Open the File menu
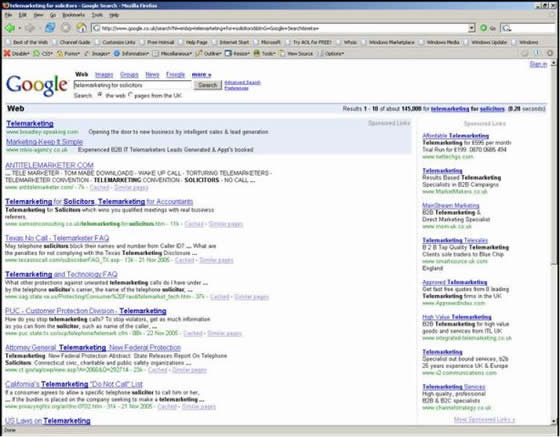Viewport: 560px width, 437px height. pos(8,15)
